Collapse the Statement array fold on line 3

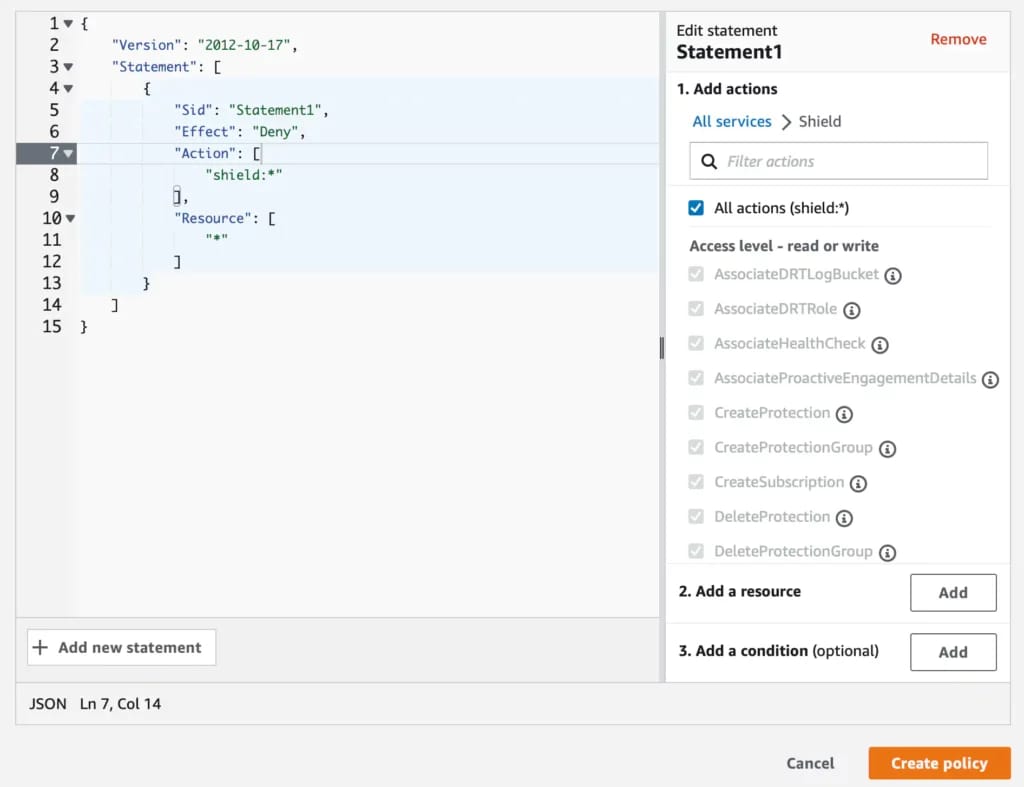click(68, 67)
